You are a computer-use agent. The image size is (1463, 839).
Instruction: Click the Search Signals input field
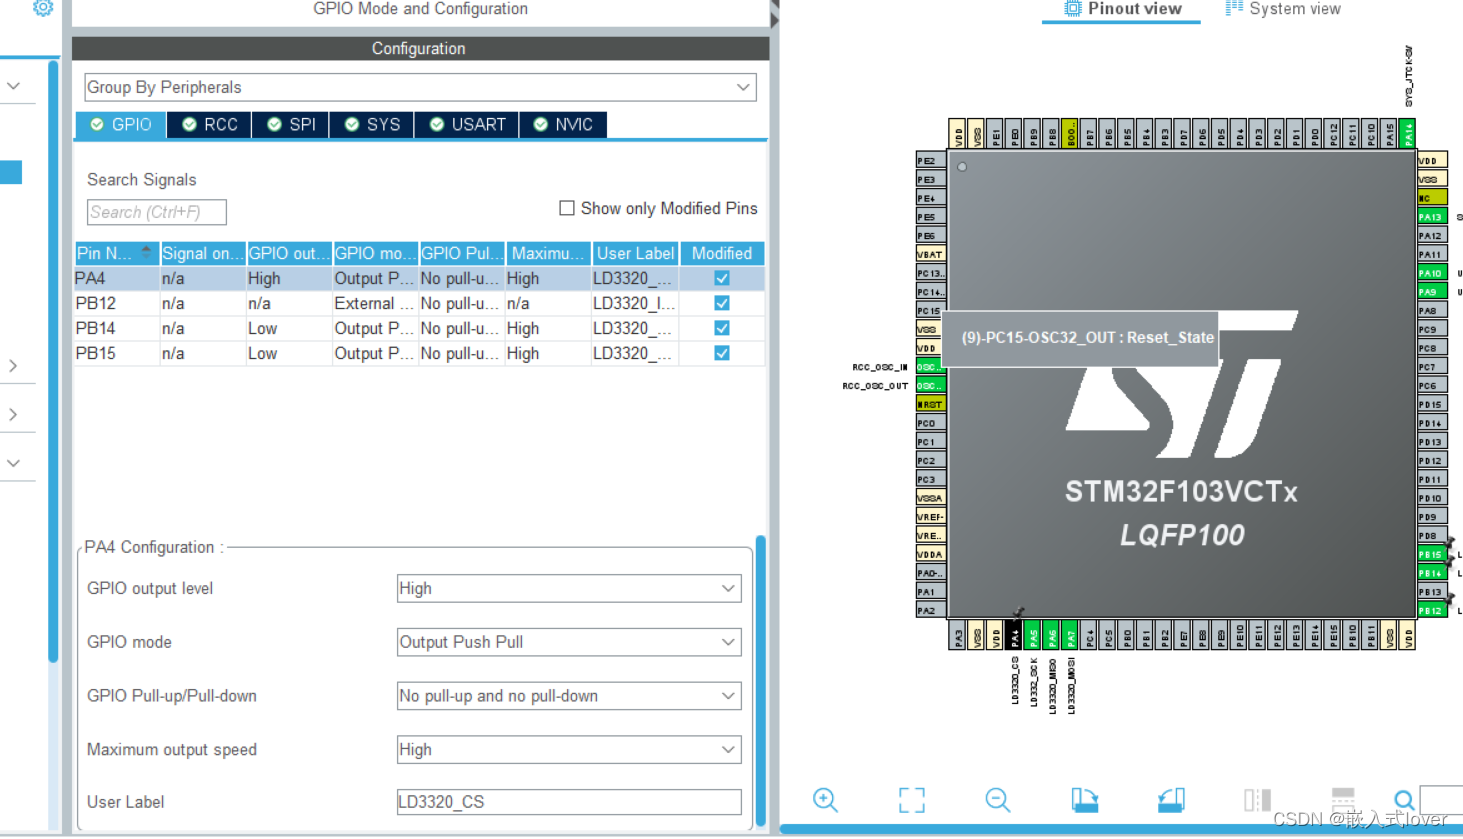point(156,212)
